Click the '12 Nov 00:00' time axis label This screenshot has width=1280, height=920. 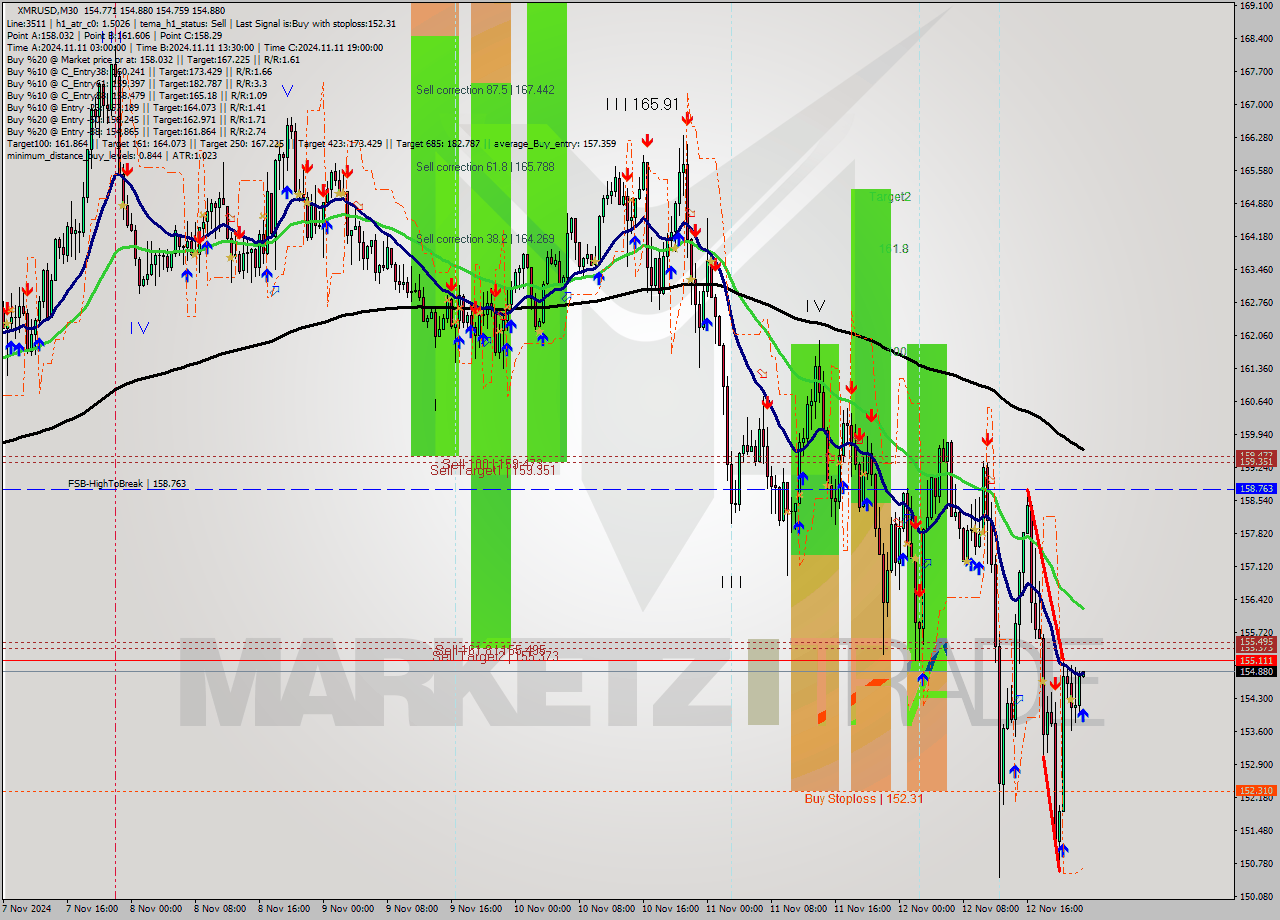pos(925,909)
